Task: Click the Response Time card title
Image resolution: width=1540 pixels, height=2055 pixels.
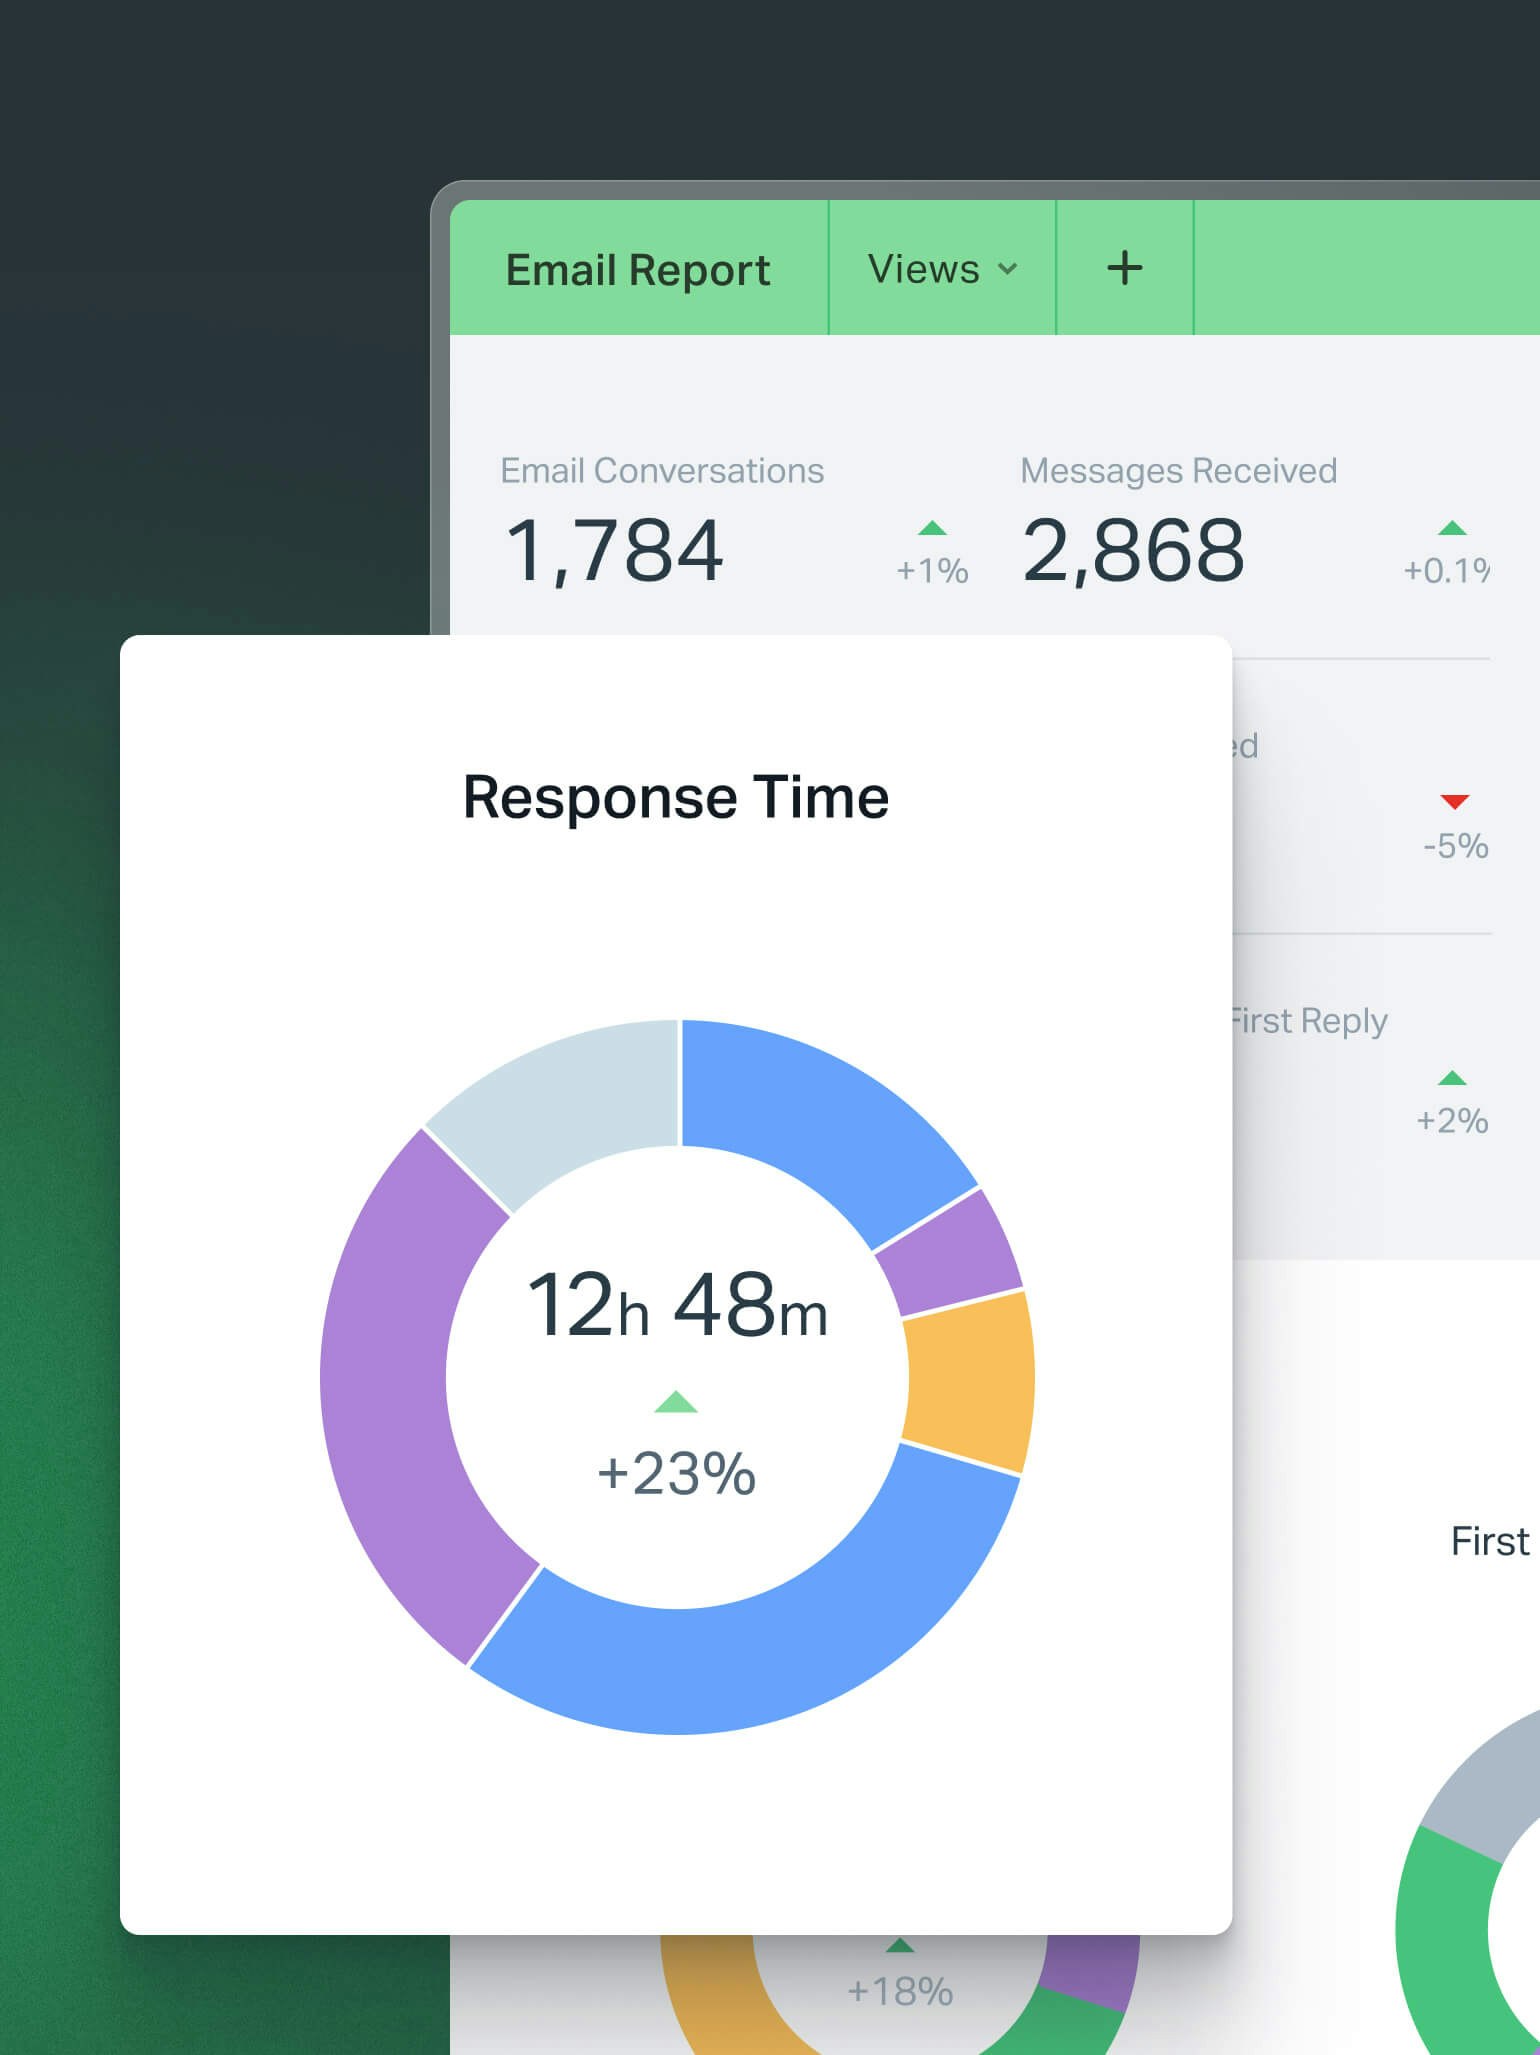Action: pos(676,797)
